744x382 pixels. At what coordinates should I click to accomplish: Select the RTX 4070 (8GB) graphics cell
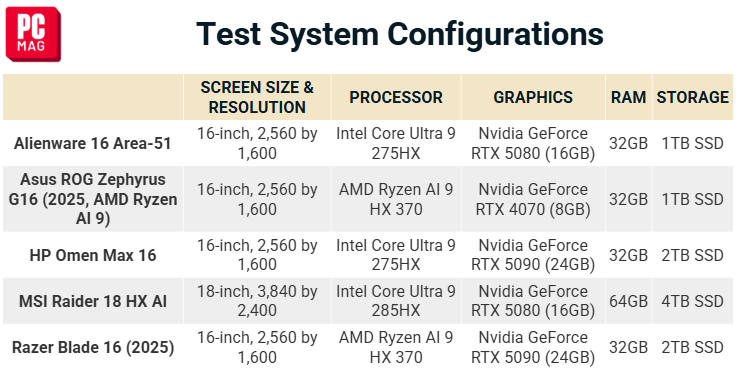533,199
